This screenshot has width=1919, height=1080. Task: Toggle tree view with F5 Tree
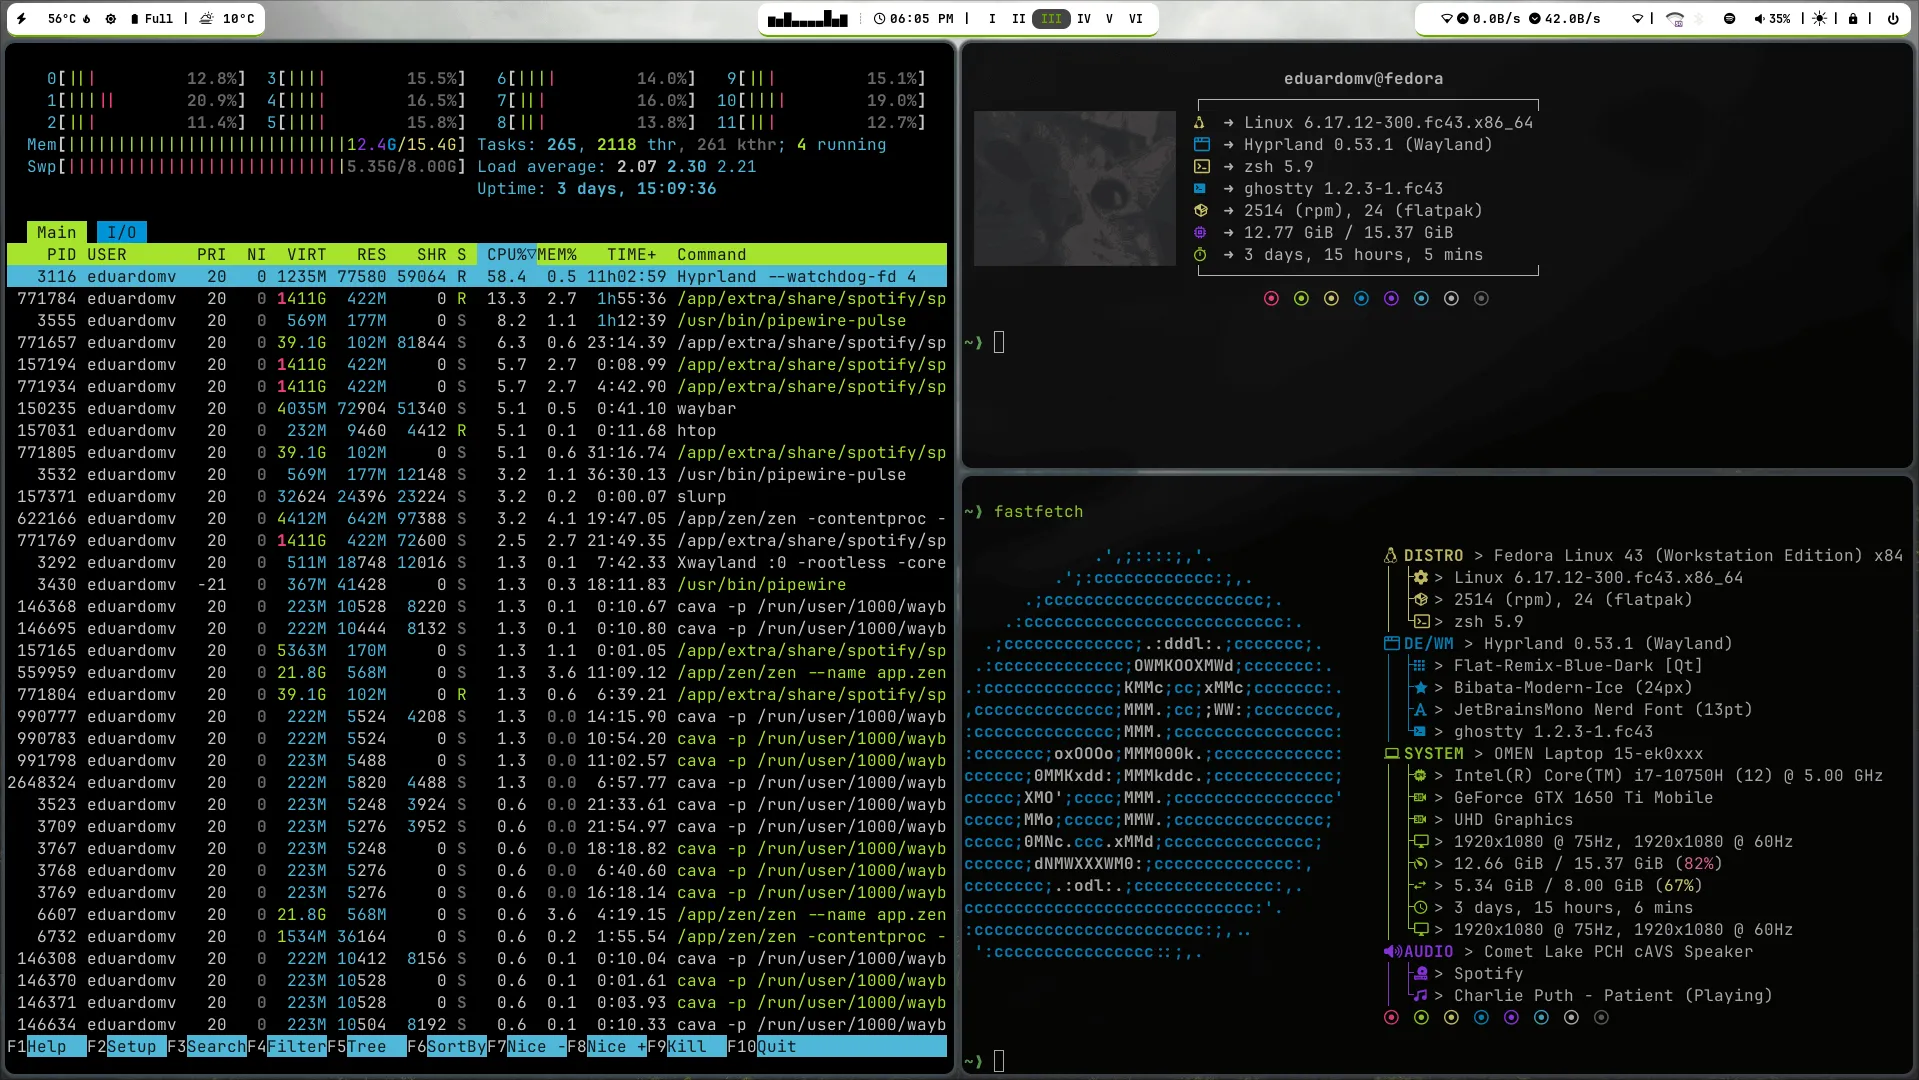(x=366, y=1046)
